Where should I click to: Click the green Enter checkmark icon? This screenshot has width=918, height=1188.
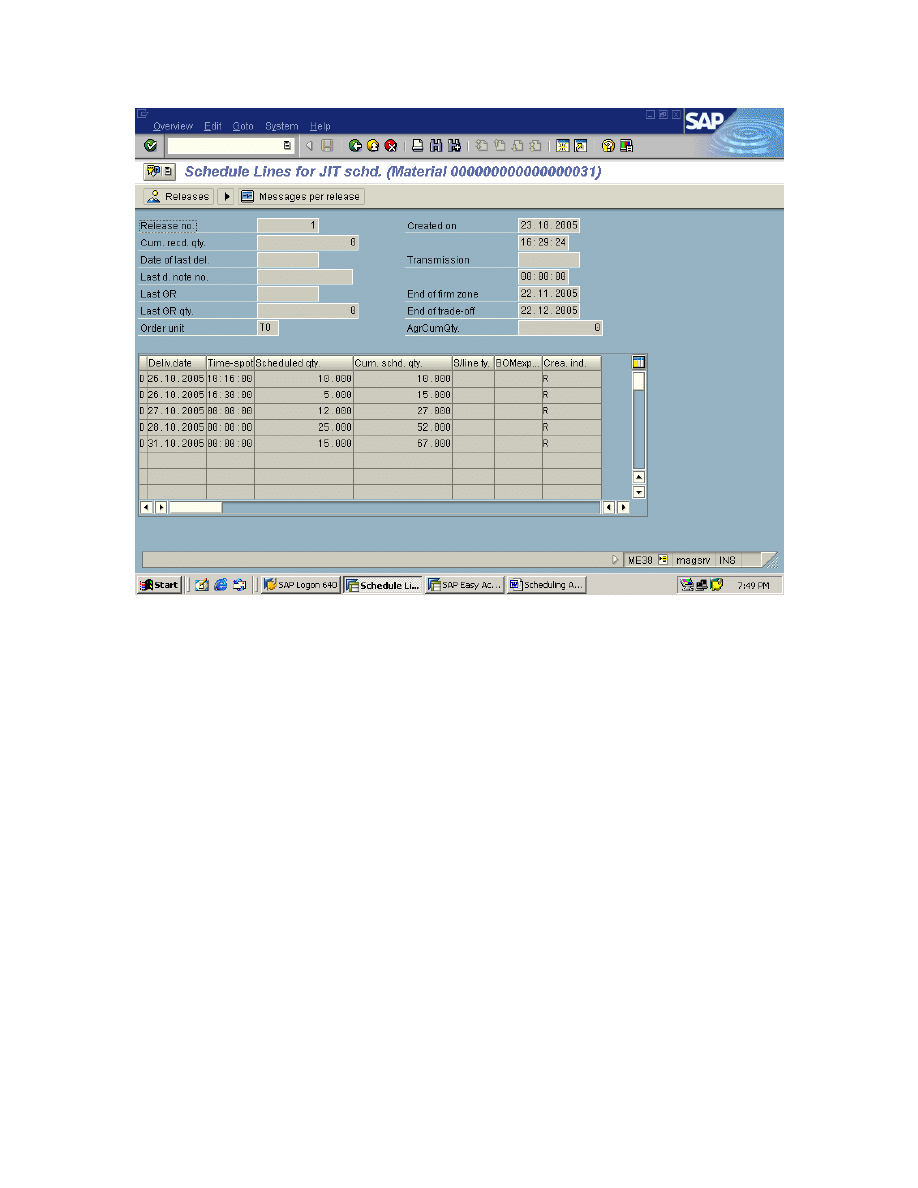click(150, 146)
